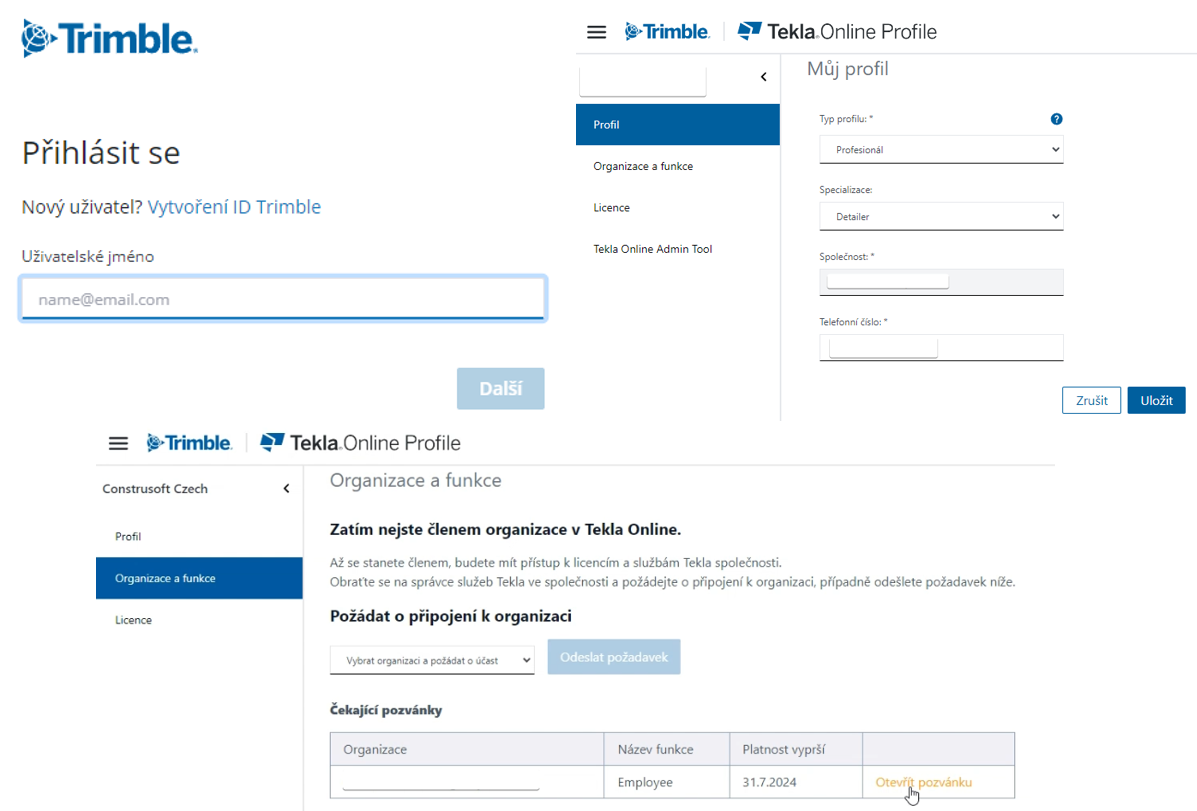1197x811 pixels.
Task: Click the Platnost vyprší column header
Action: (x=796, y=749)
